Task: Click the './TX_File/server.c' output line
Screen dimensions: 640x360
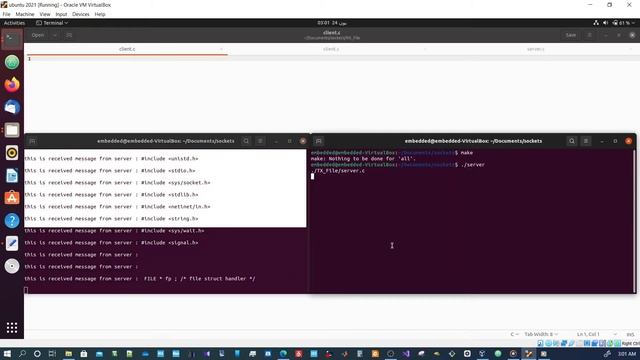Action: pyautogui.click(x=338, y=171)
